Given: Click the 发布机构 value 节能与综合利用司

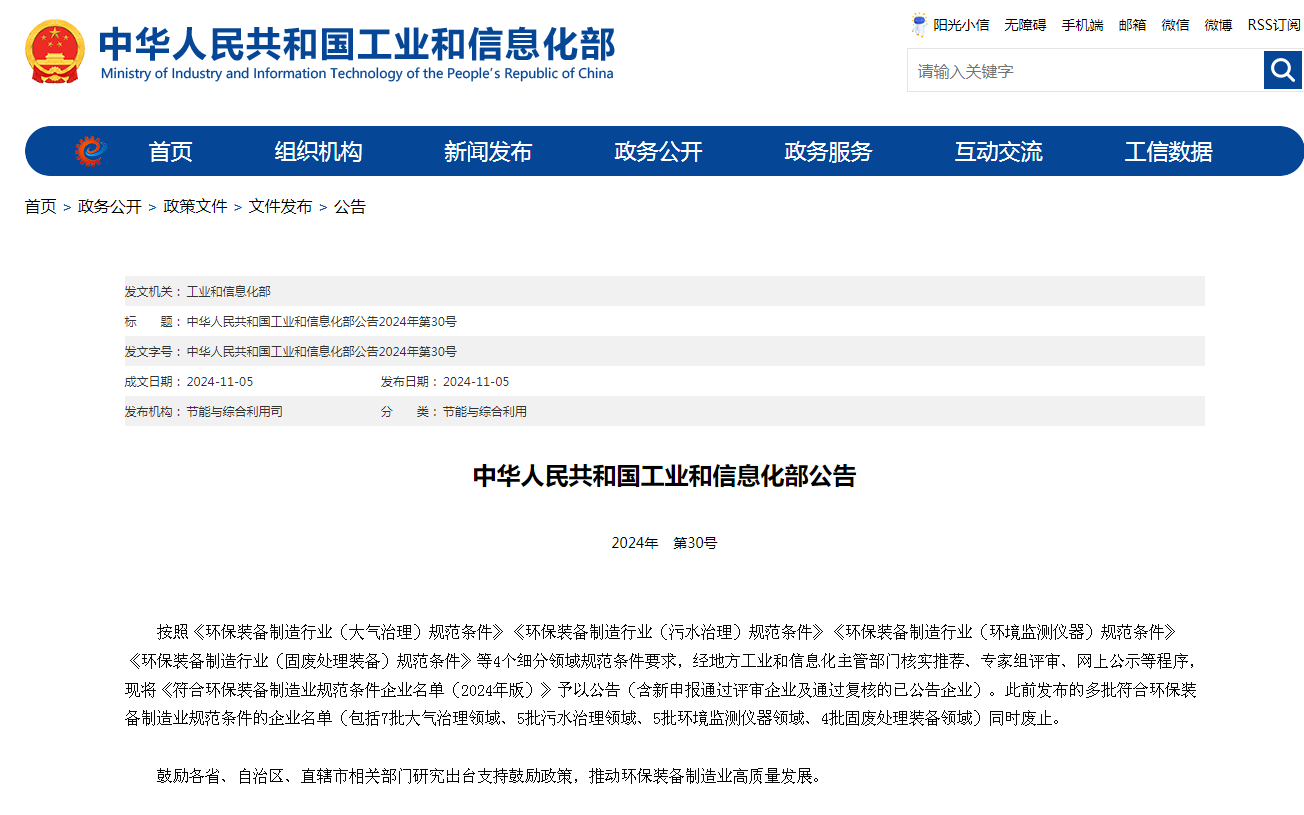Looking at the screenshot, I should pos(234,411).
